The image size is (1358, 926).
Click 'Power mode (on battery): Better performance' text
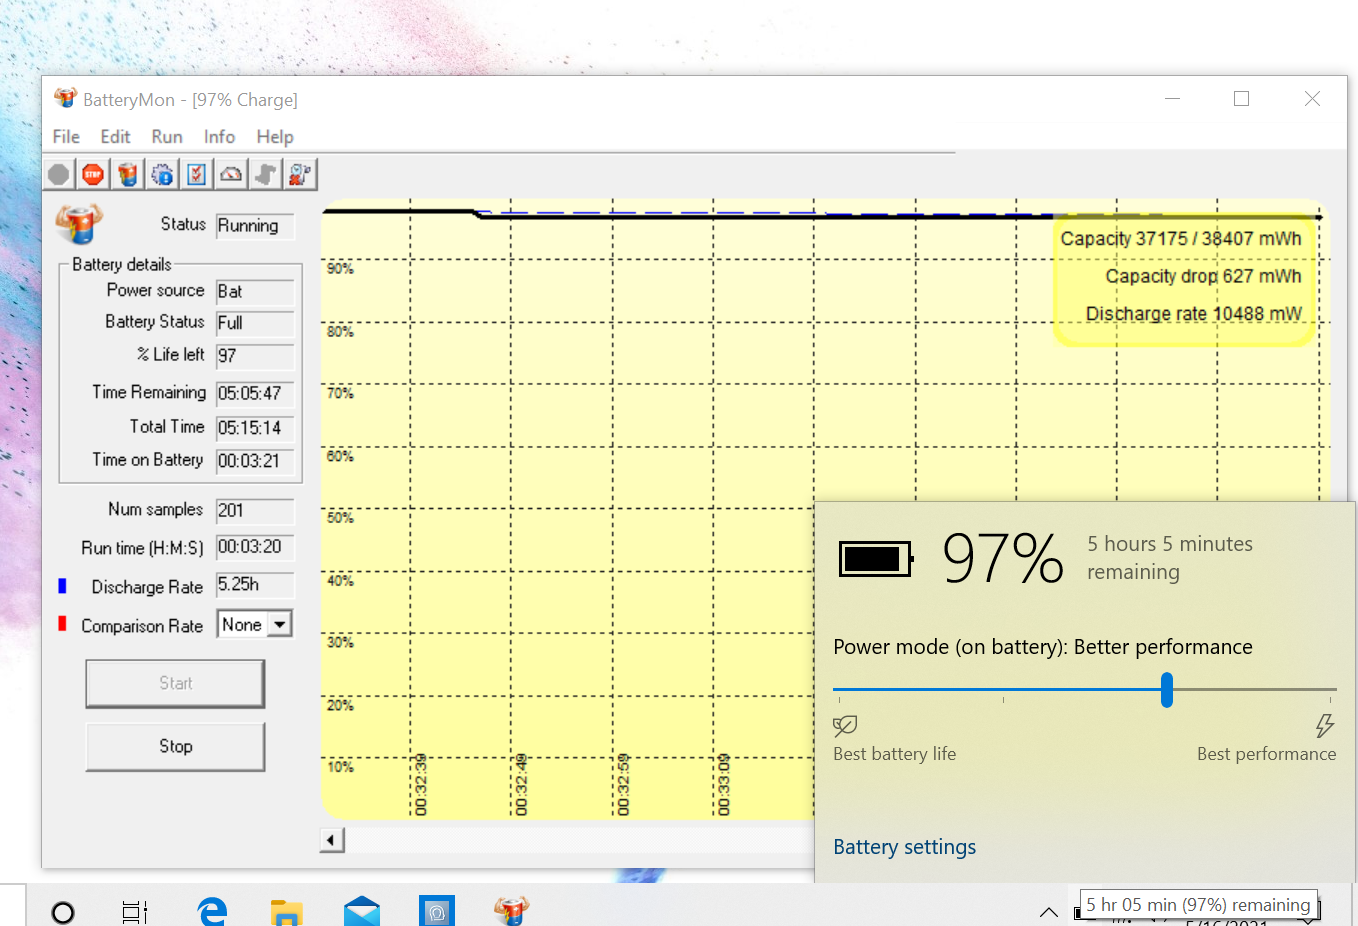tap(1043, 647)
